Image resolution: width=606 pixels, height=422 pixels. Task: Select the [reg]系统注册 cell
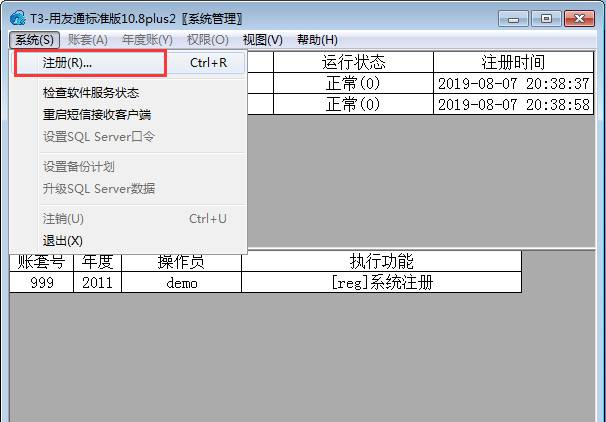tap(381, 282)
